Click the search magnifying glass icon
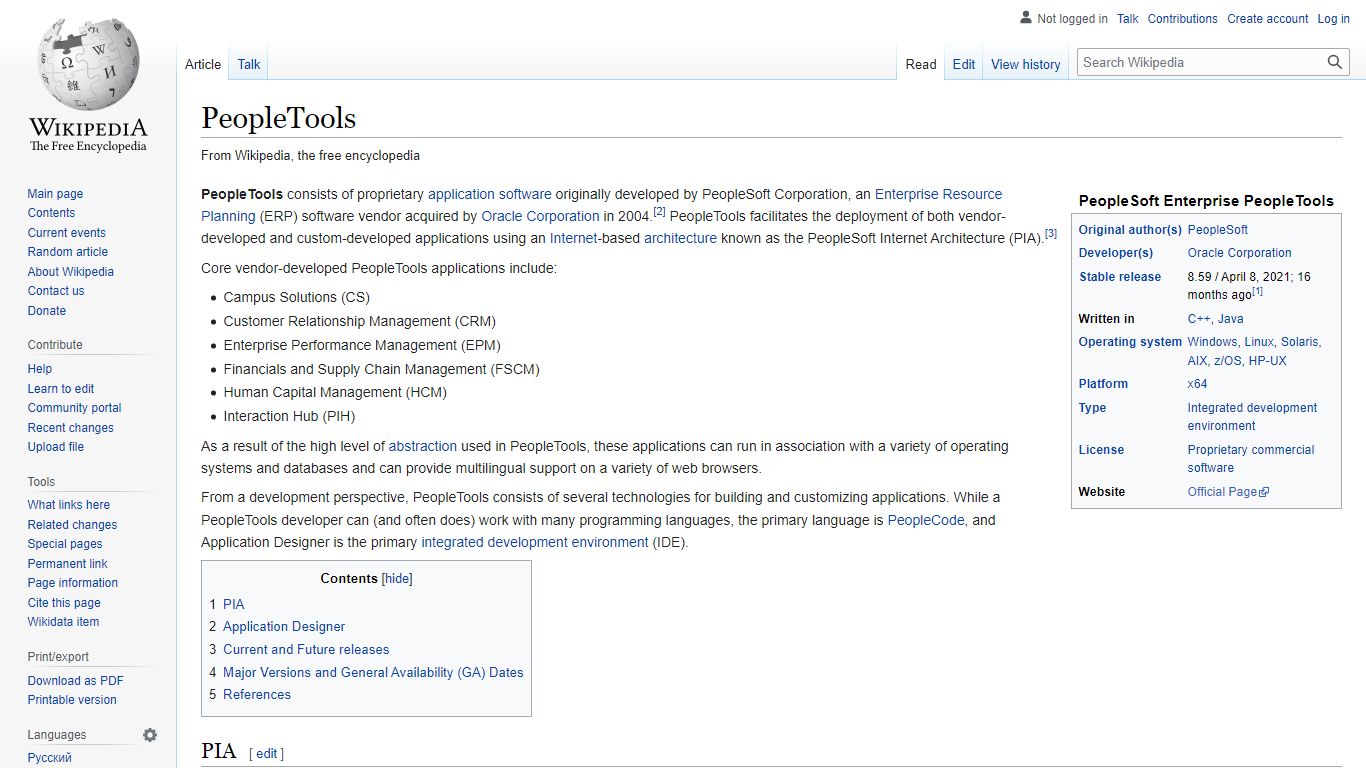 1335,62
